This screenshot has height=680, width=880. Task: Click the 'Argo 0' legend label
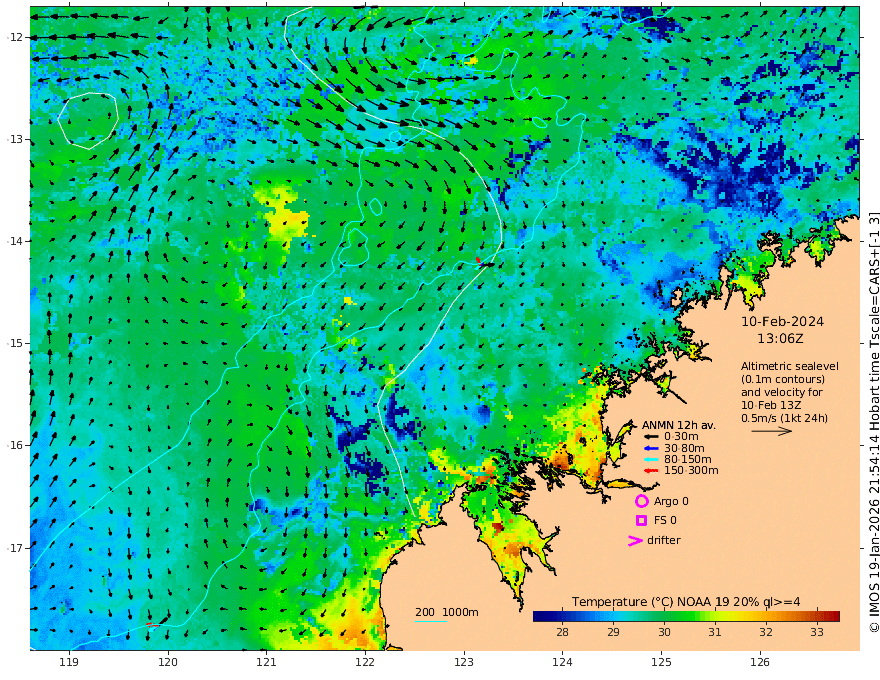click(x=671, y=501)
